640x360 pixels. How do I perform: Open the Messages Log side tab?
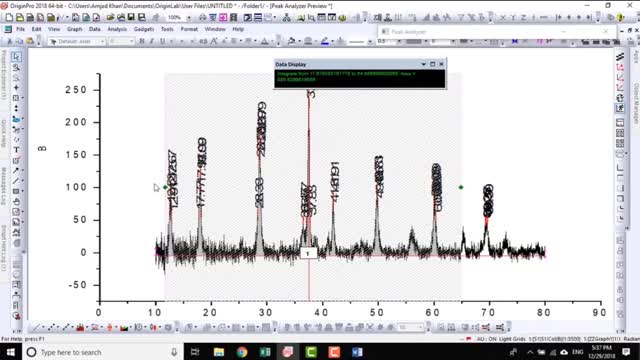pyautogui.click(x=3, y=186)
